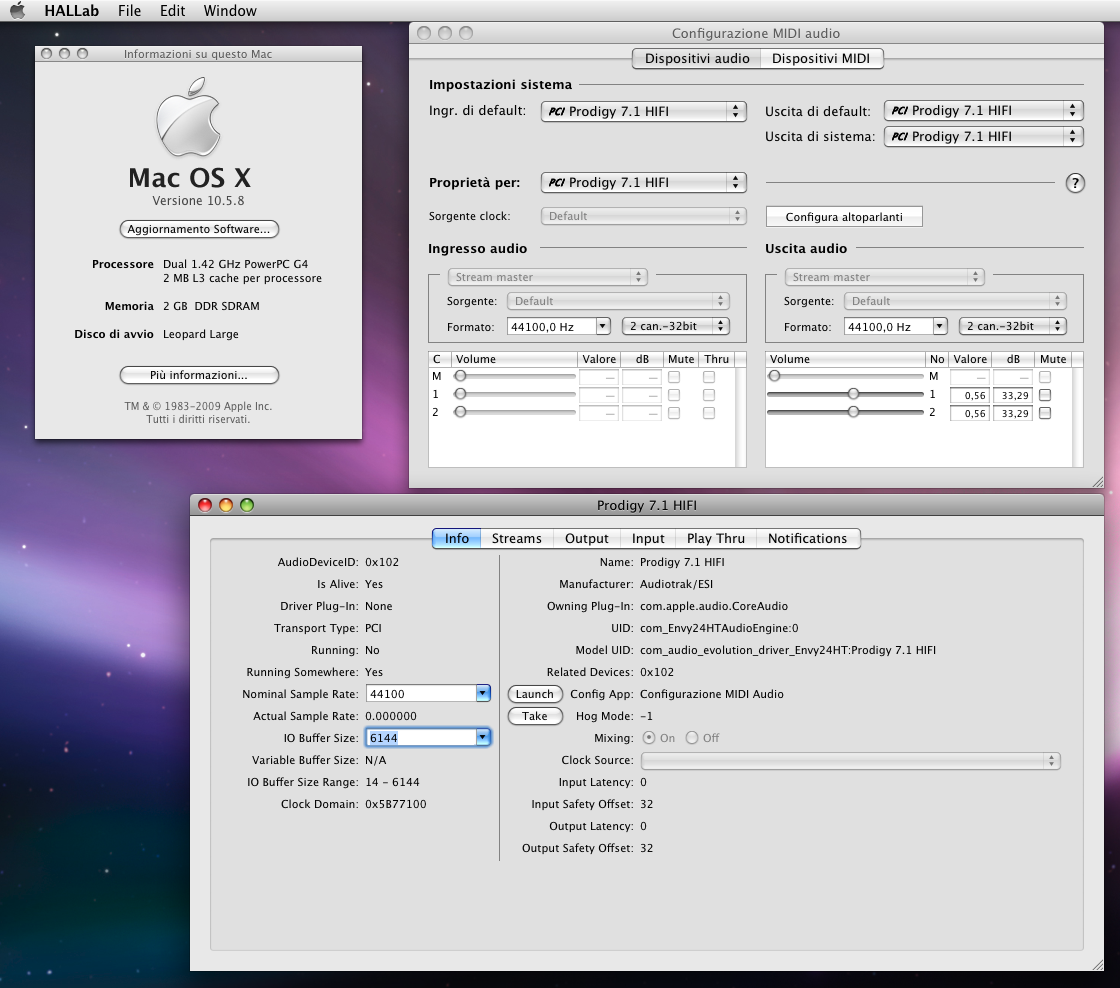Viewport: 1120px width, 988px height.
Task: Click the Clock Domain value "0x5B77100"
Action: point(396,804)
